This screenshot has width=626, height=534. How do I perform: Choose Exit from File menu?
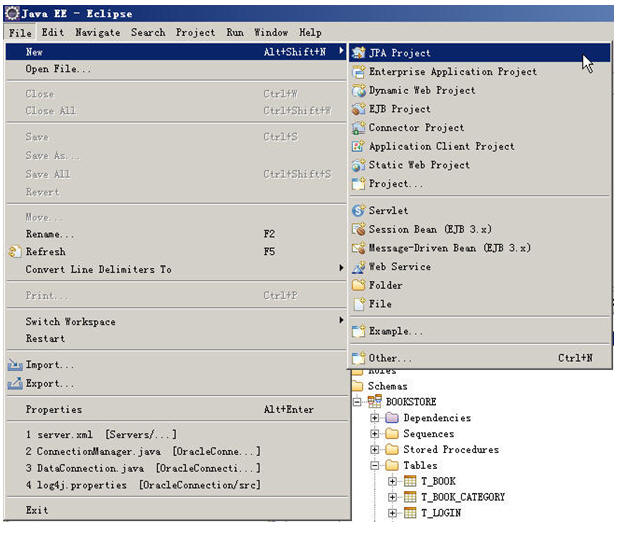37,510
